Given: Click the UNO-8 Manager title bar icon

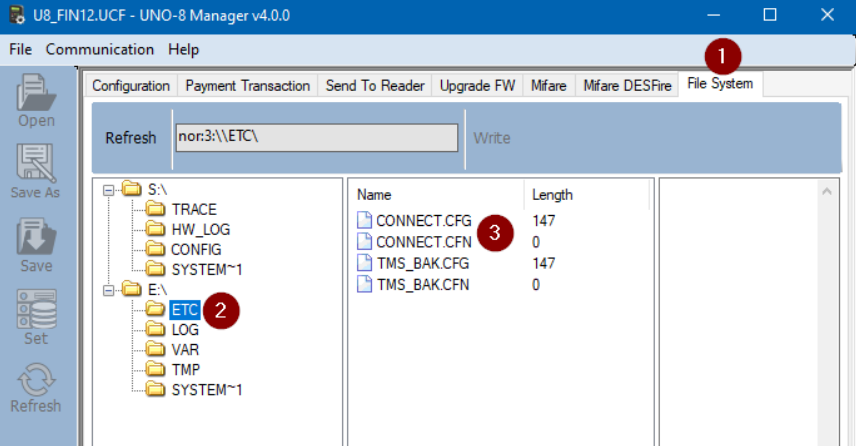Looking at the screenshot, I should tap(17, 15).
